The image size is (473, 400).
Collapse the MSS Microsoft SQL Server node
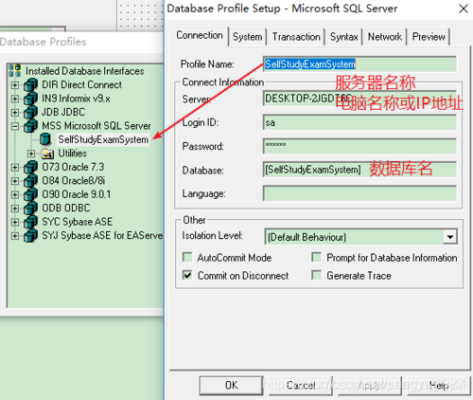(15, 126)
